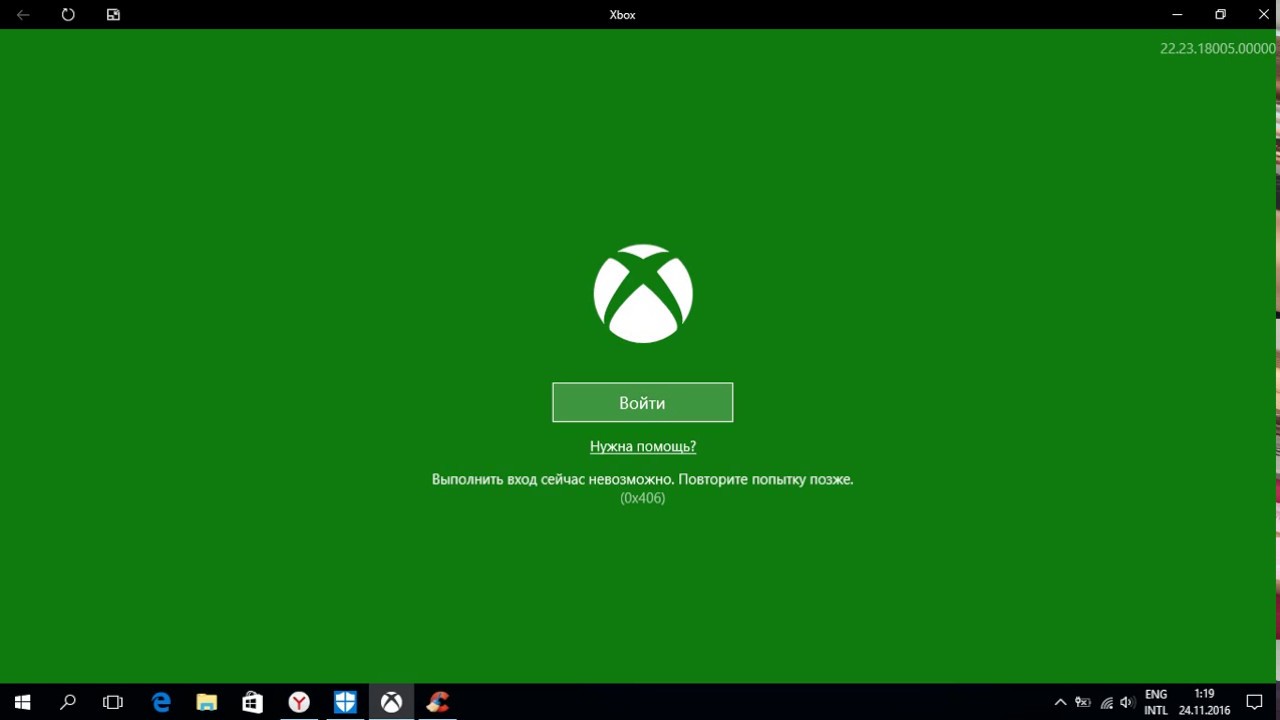Open Windows Store from taskbar
This screenshot has width=1280, height=720.
coord(253,702)
